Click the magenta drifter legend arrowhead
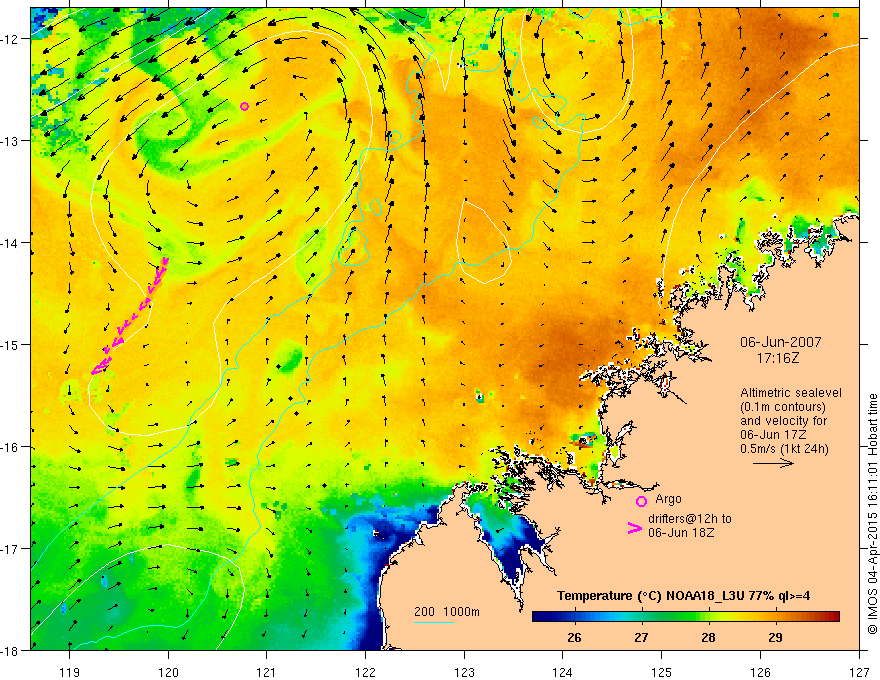The height and width of the screenshot is (680, 880). click(634, 528)
